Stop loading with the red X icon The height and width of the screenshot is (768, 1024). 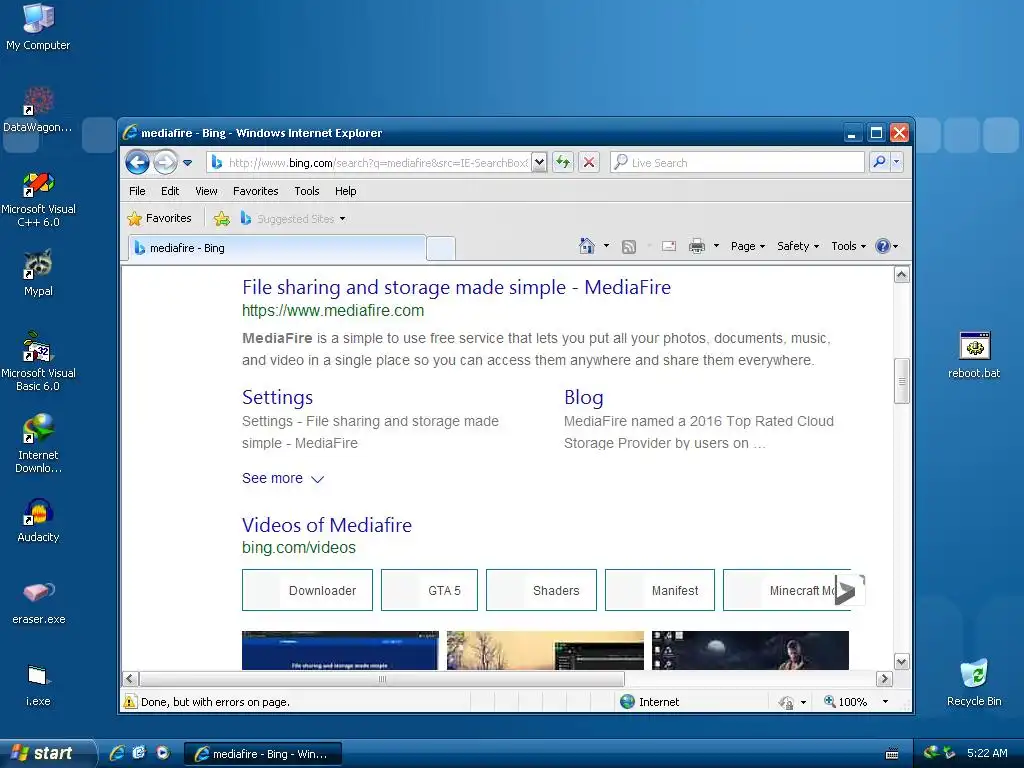click(x=589, y=163)
